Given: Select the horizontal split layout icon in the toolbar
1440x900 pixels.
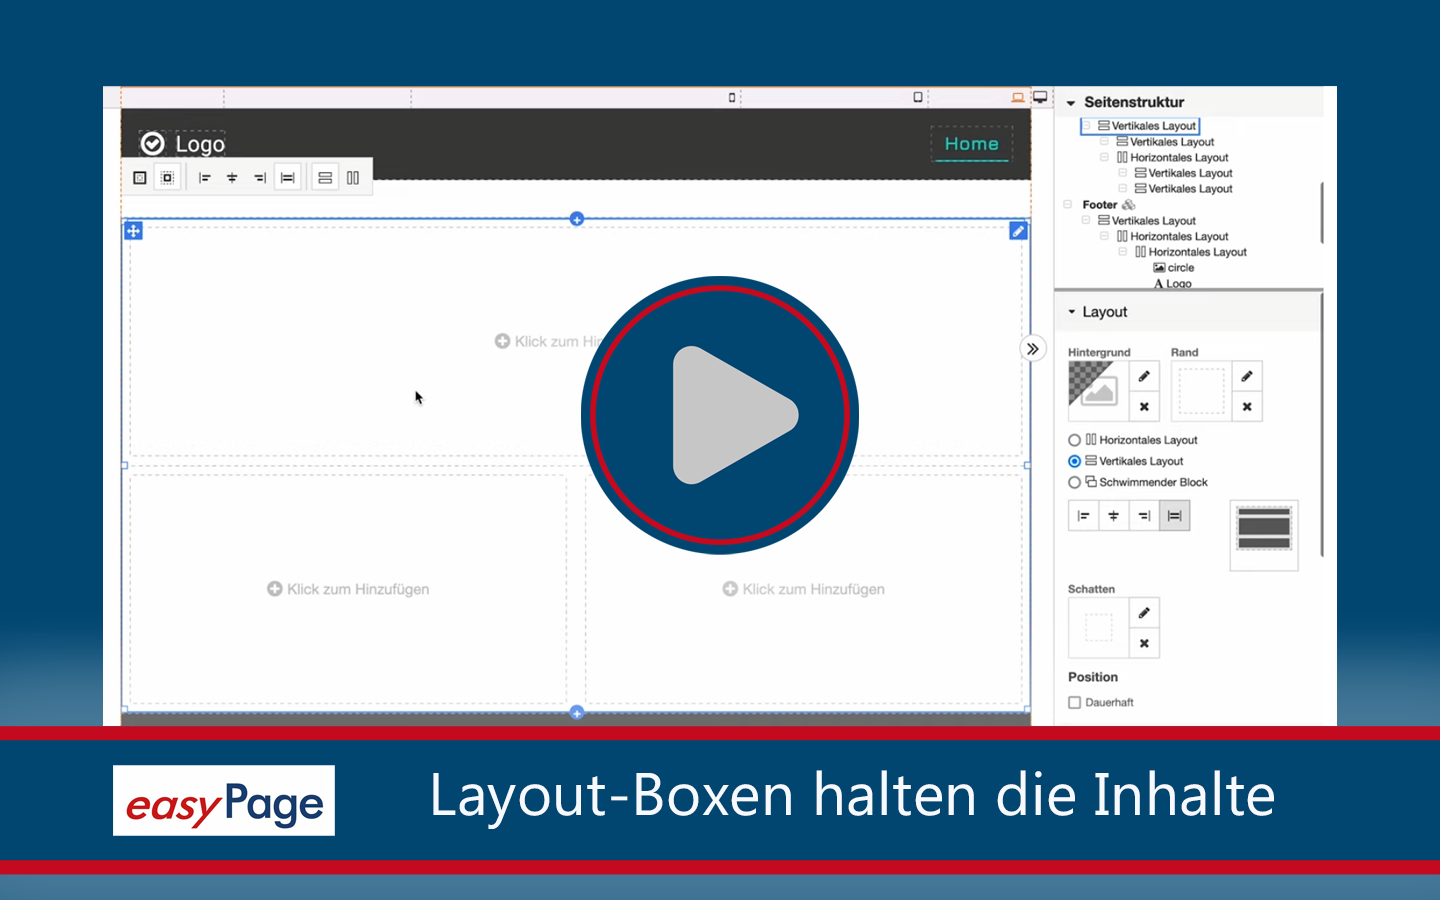Looking at the screenshot, I should click(x=325, y=177).
